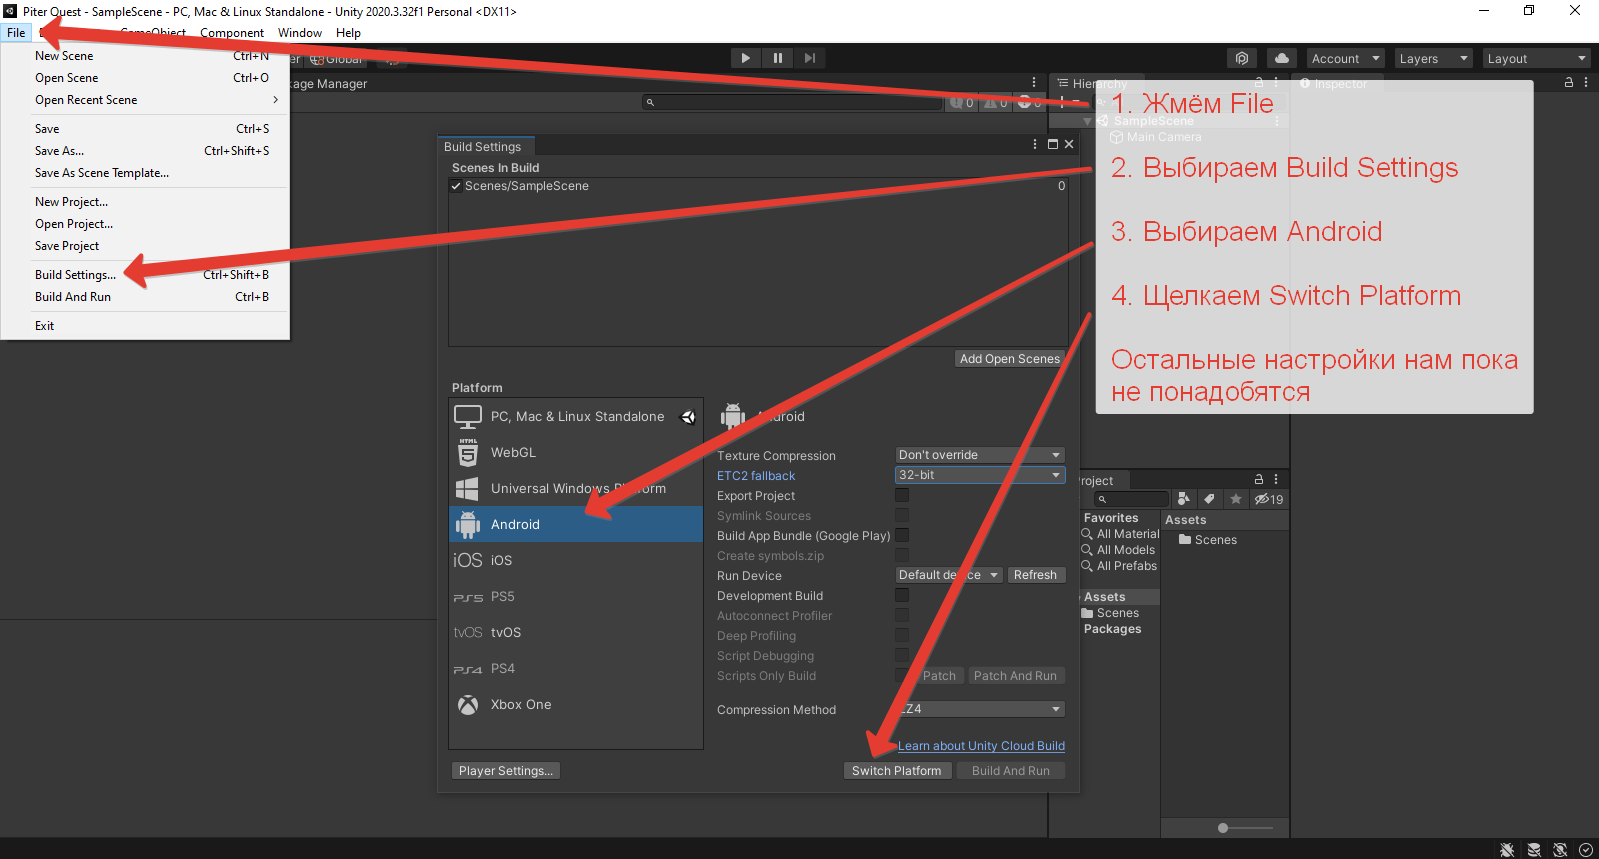
Task: Toggle the Script Debugging checkbox
Action: [x=902, y=655]
